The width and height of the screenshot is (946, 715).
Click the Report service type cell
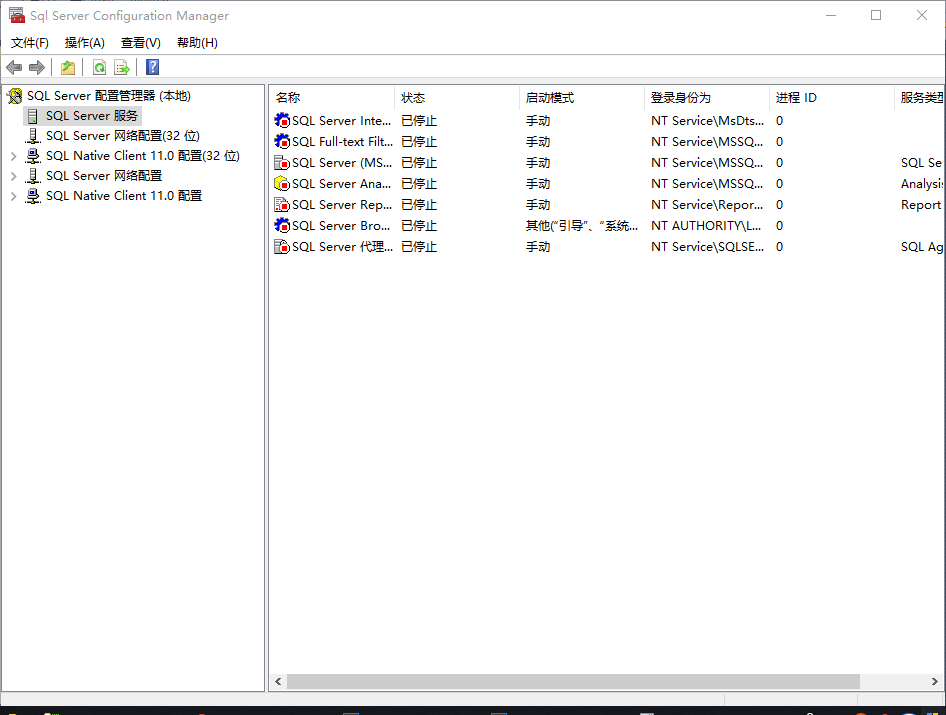point(921,205)
